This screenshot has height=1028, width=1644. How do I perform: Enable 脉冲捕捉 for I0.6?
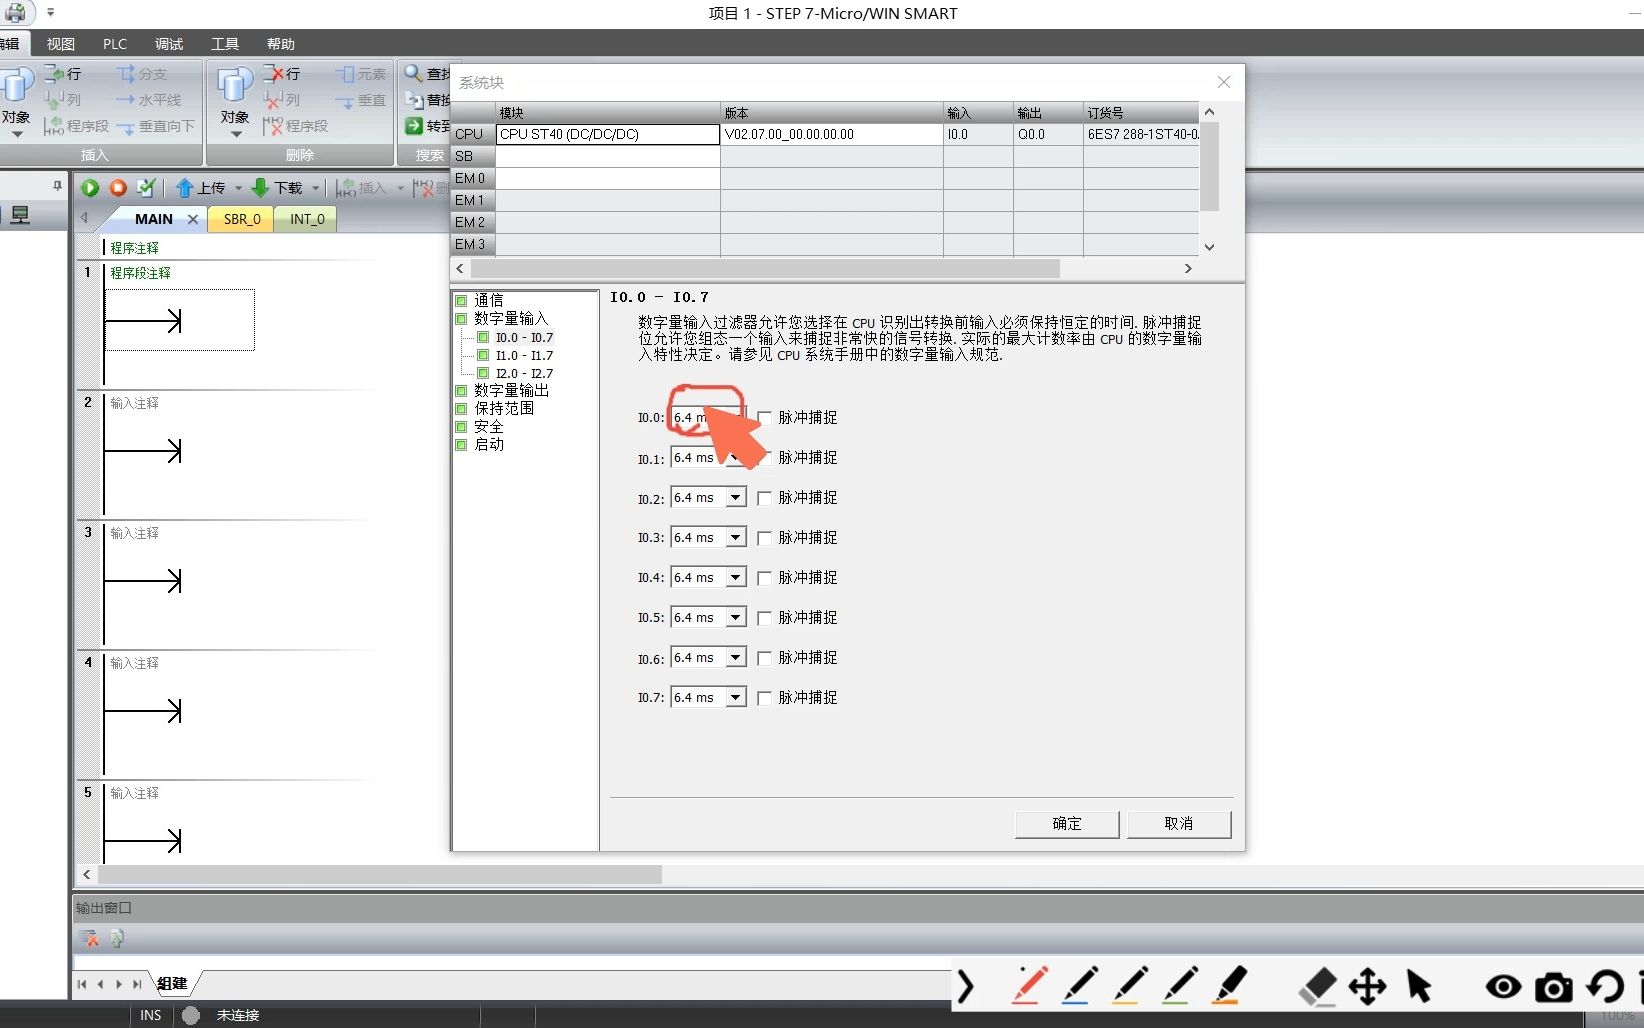(764, 658)
